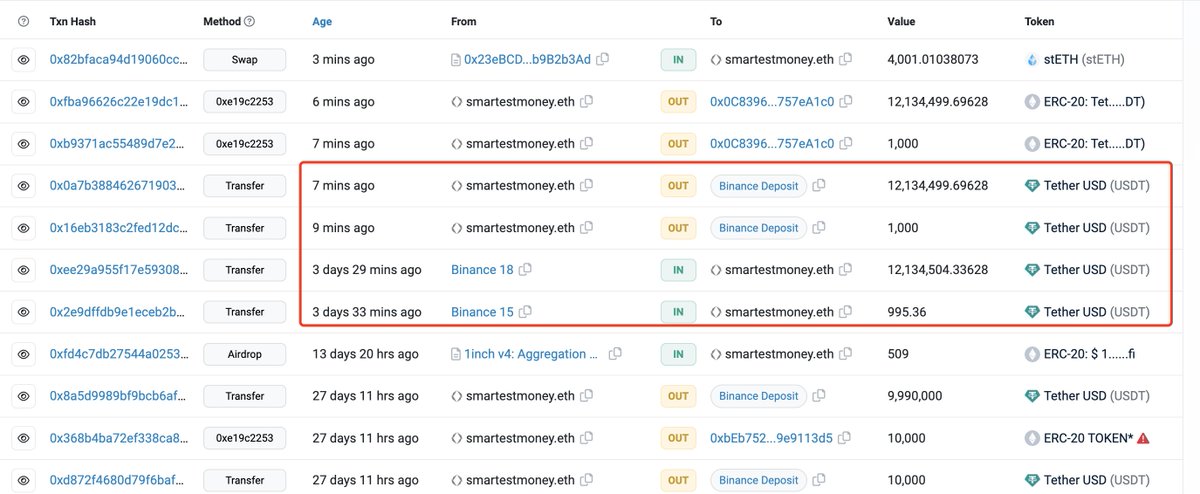Viewport: 1200px width, 494px height.
Task: Copy smartestmoney.eth from address in 9 mins ago row
Action: (x=587, y=228)
